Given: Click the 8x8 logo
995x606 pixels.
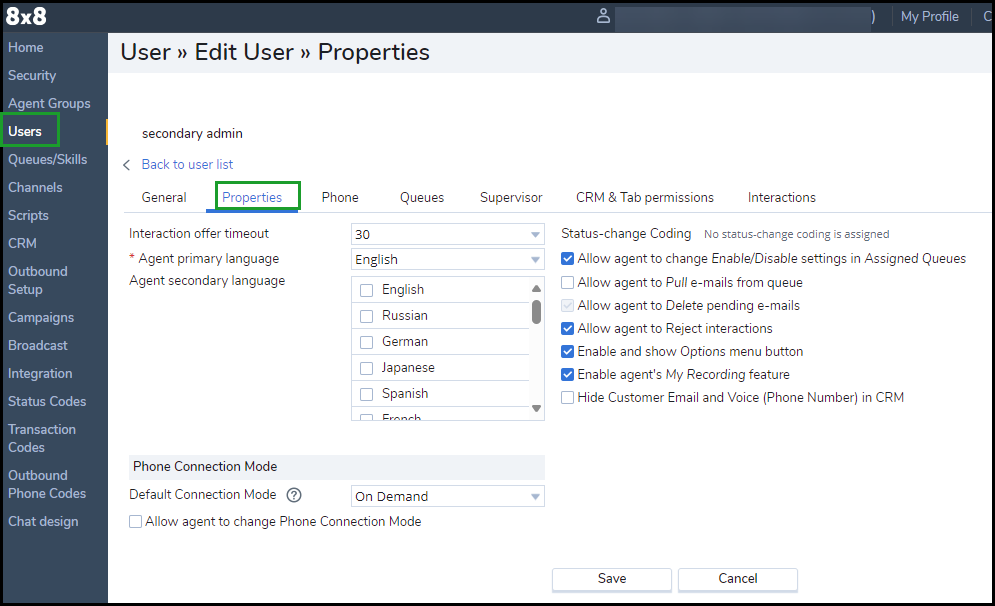Looking at the screenshot, I should pyautogui.click(x=26, y=16).
